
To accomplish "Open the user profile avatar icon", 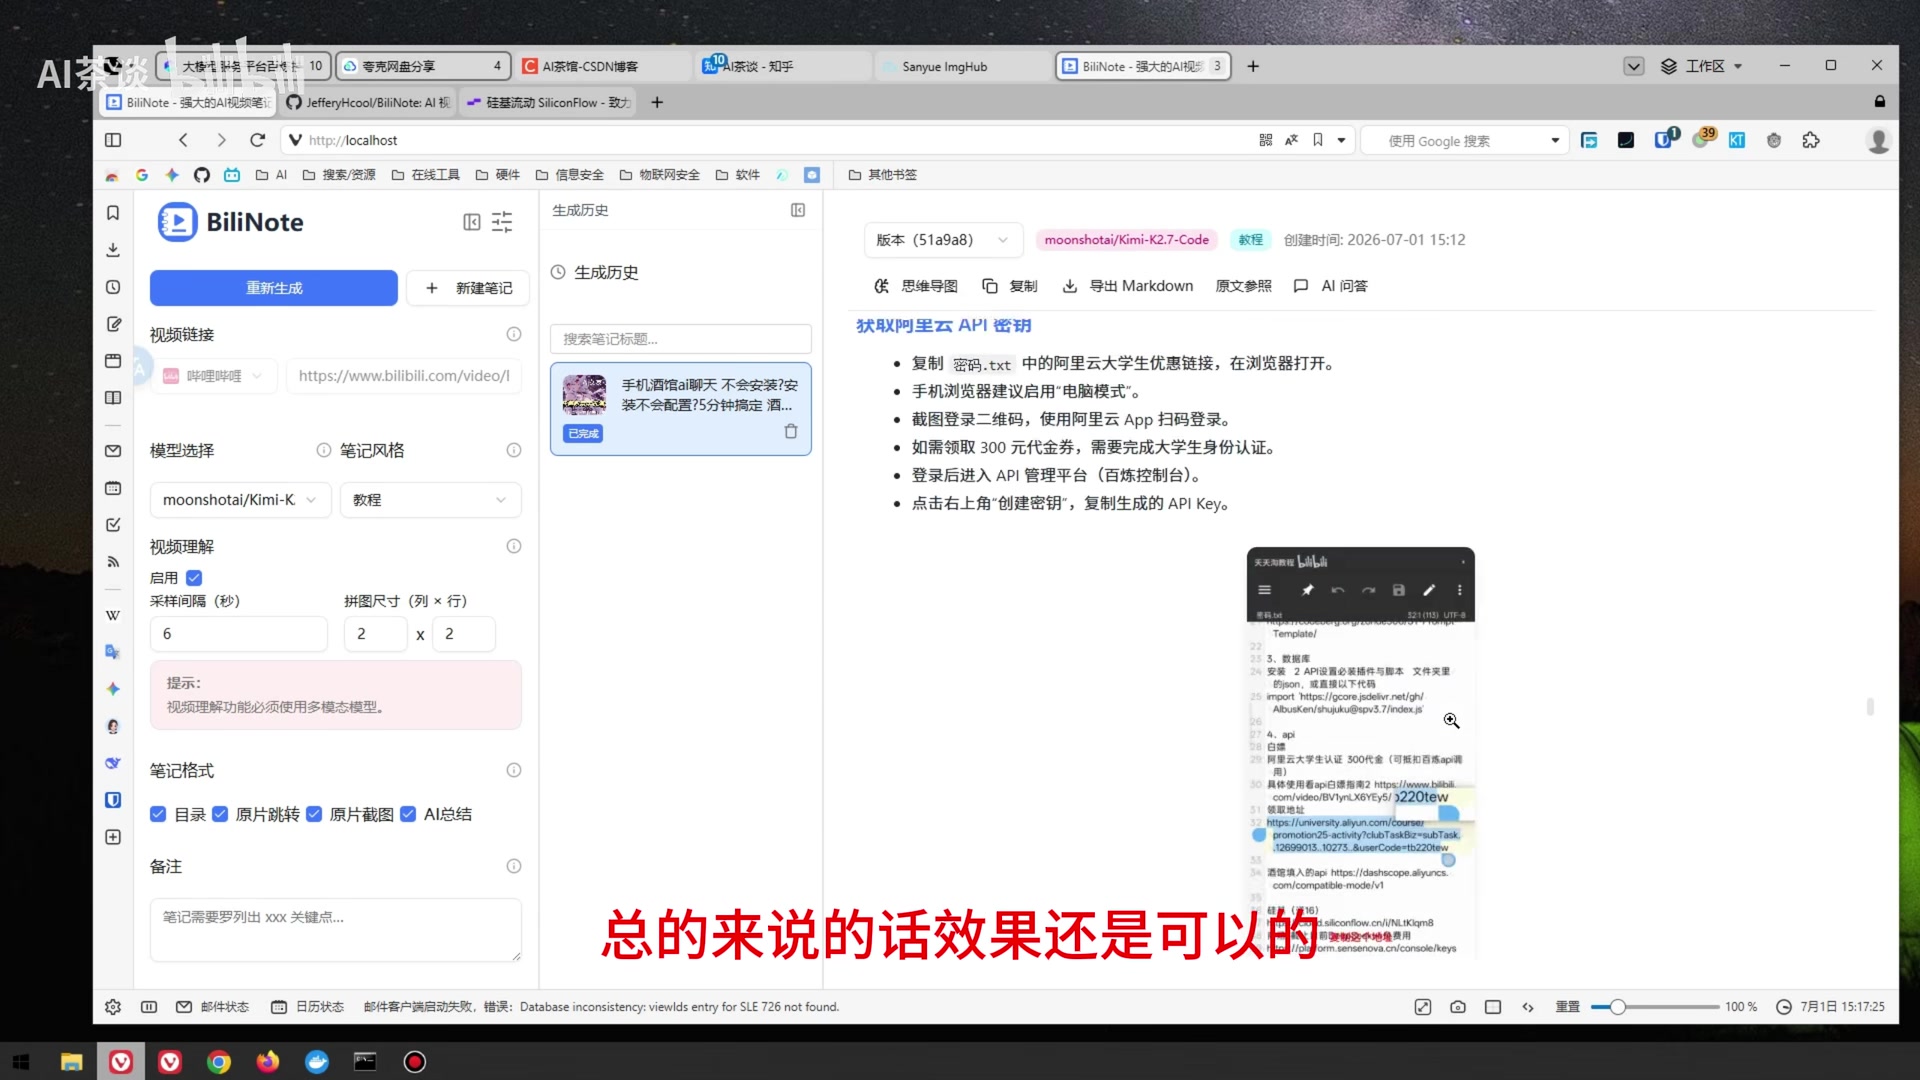I will pos(1879,141).
